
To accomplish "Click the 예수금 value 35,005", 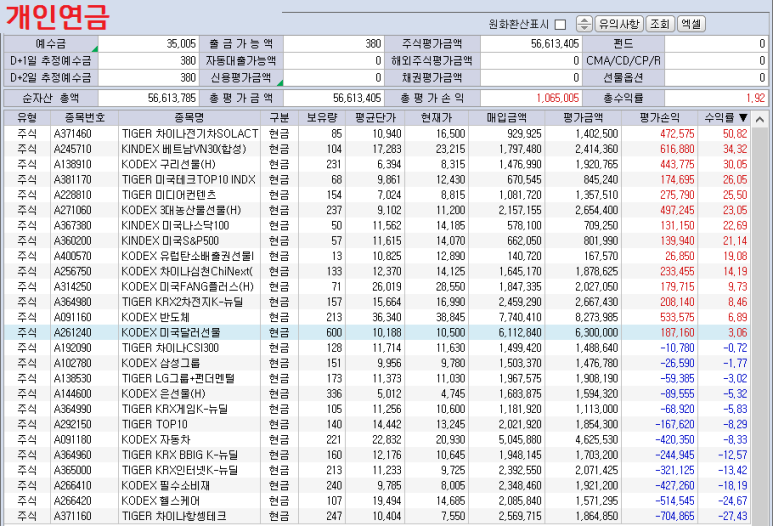I will (x=181, y=44).
